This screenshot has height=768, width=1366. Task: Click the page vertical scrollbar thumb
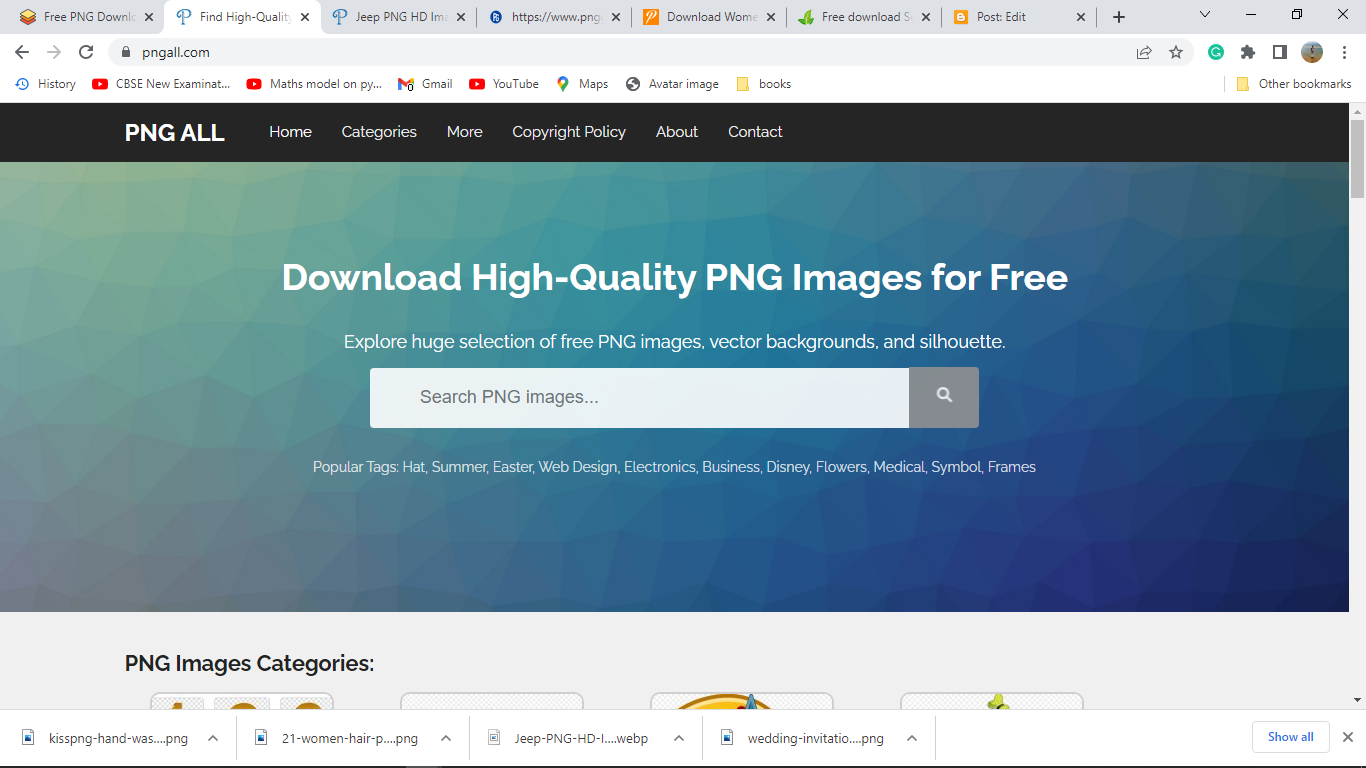pos(1357,159)
